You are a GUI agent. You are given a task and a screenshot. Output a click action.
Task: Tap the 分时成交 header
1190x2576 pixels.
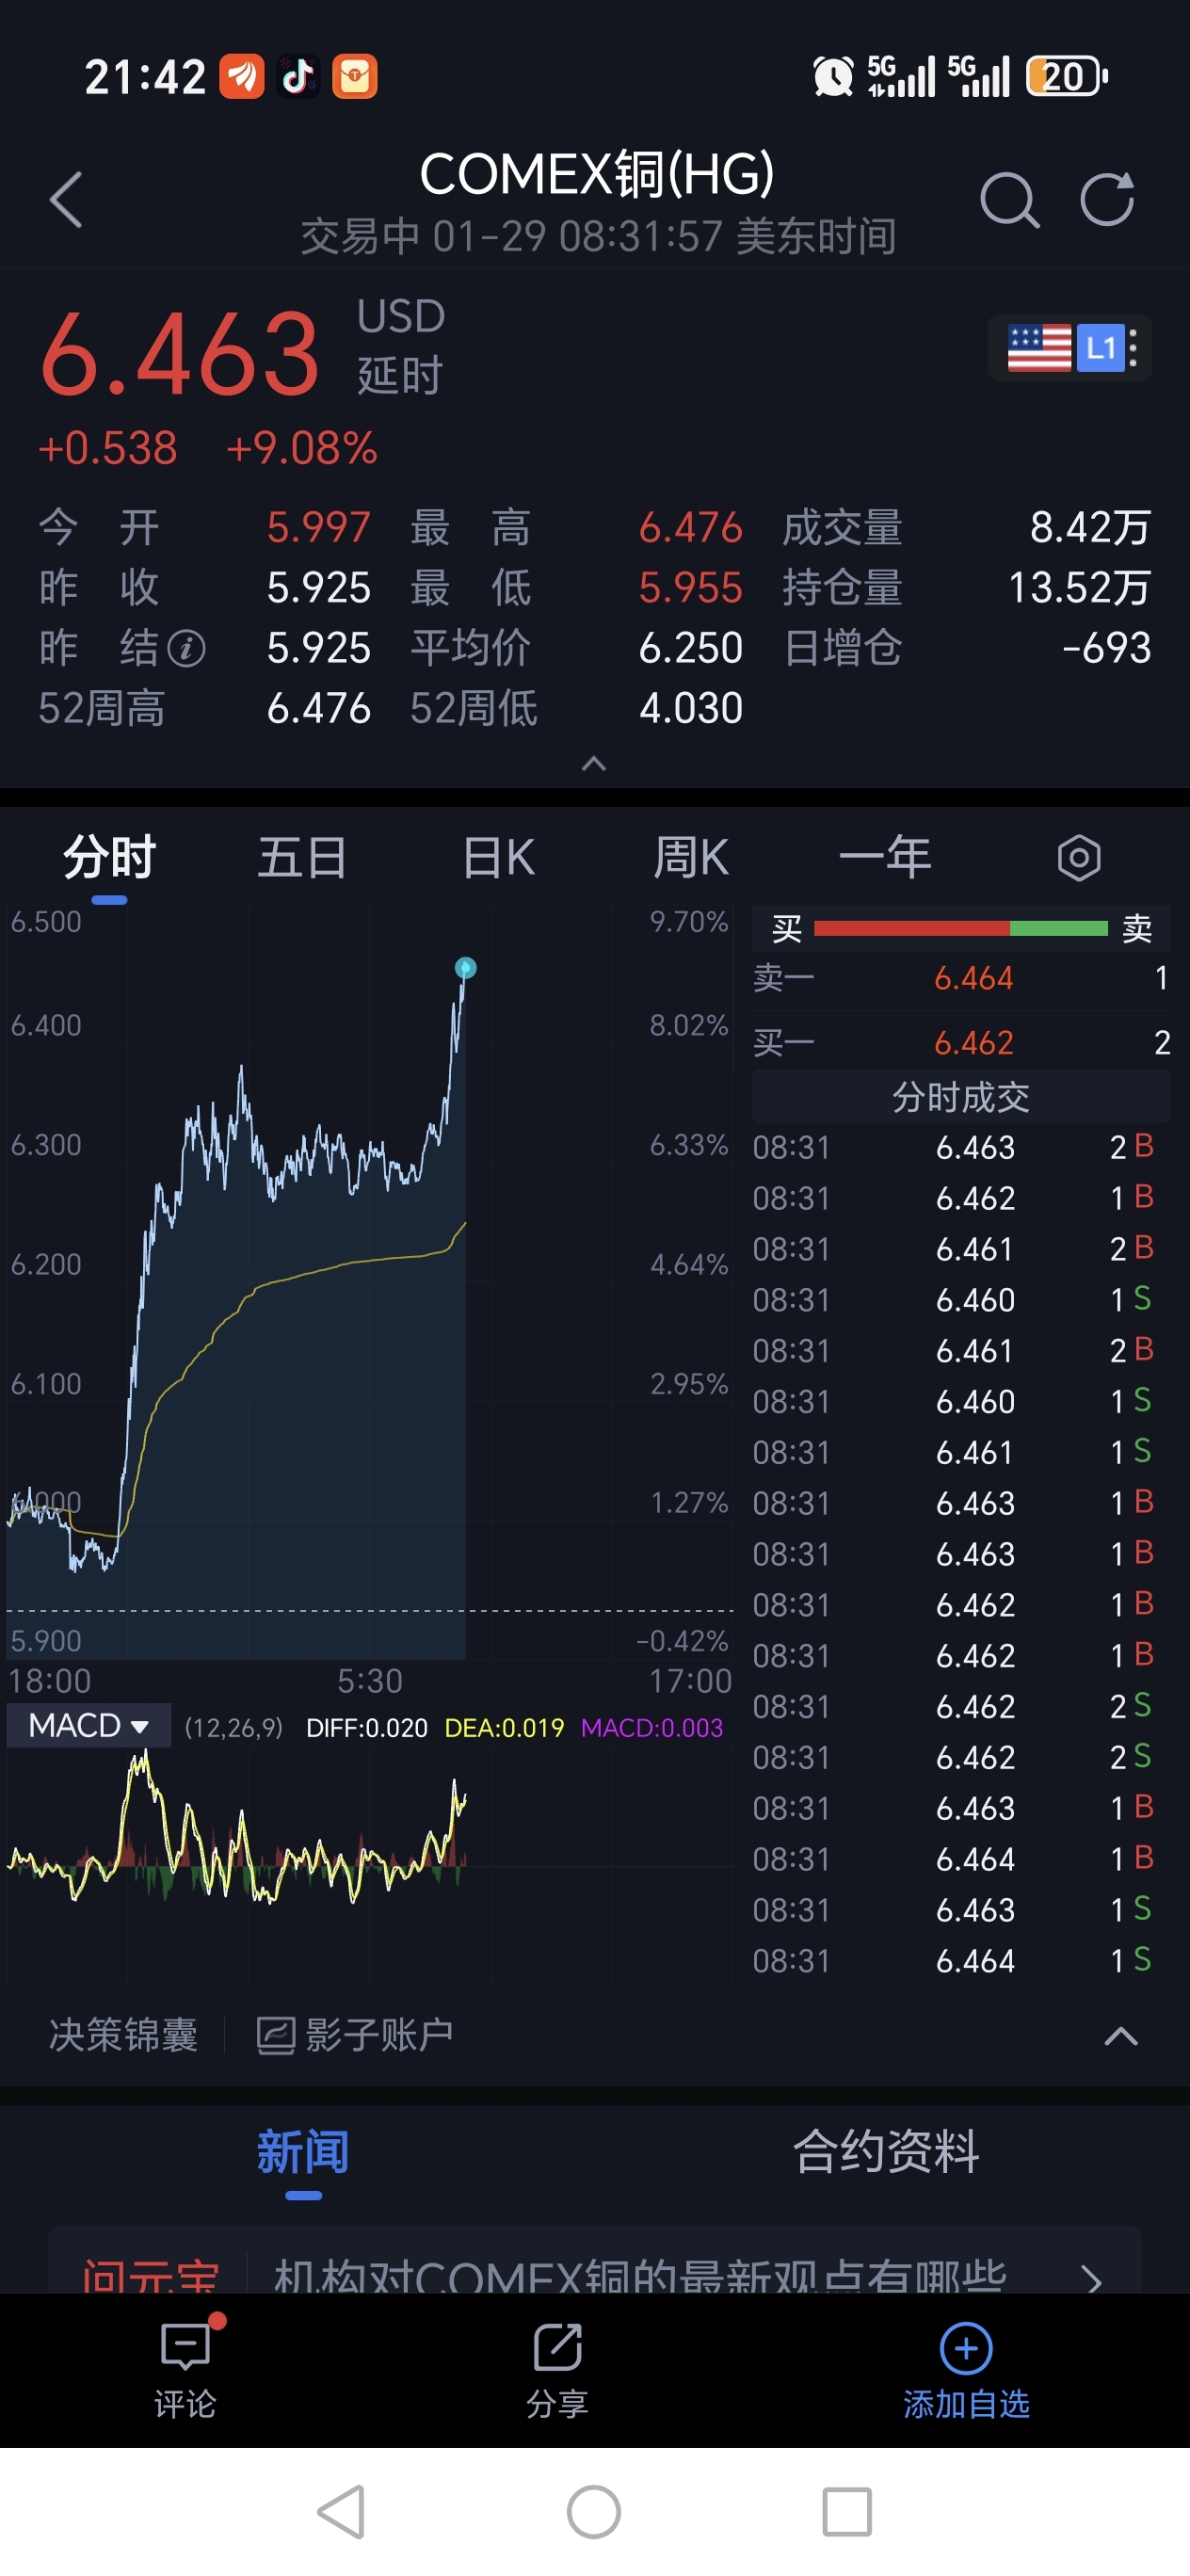click(961, 1097)
